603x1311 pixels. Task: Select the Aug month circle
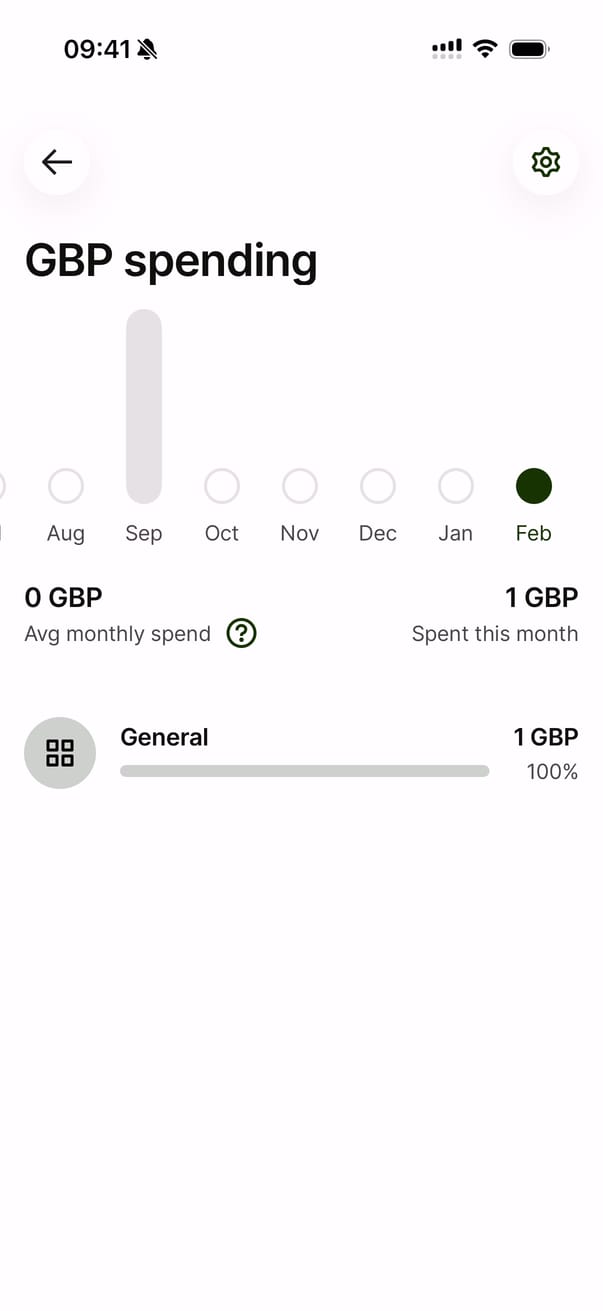66,486
